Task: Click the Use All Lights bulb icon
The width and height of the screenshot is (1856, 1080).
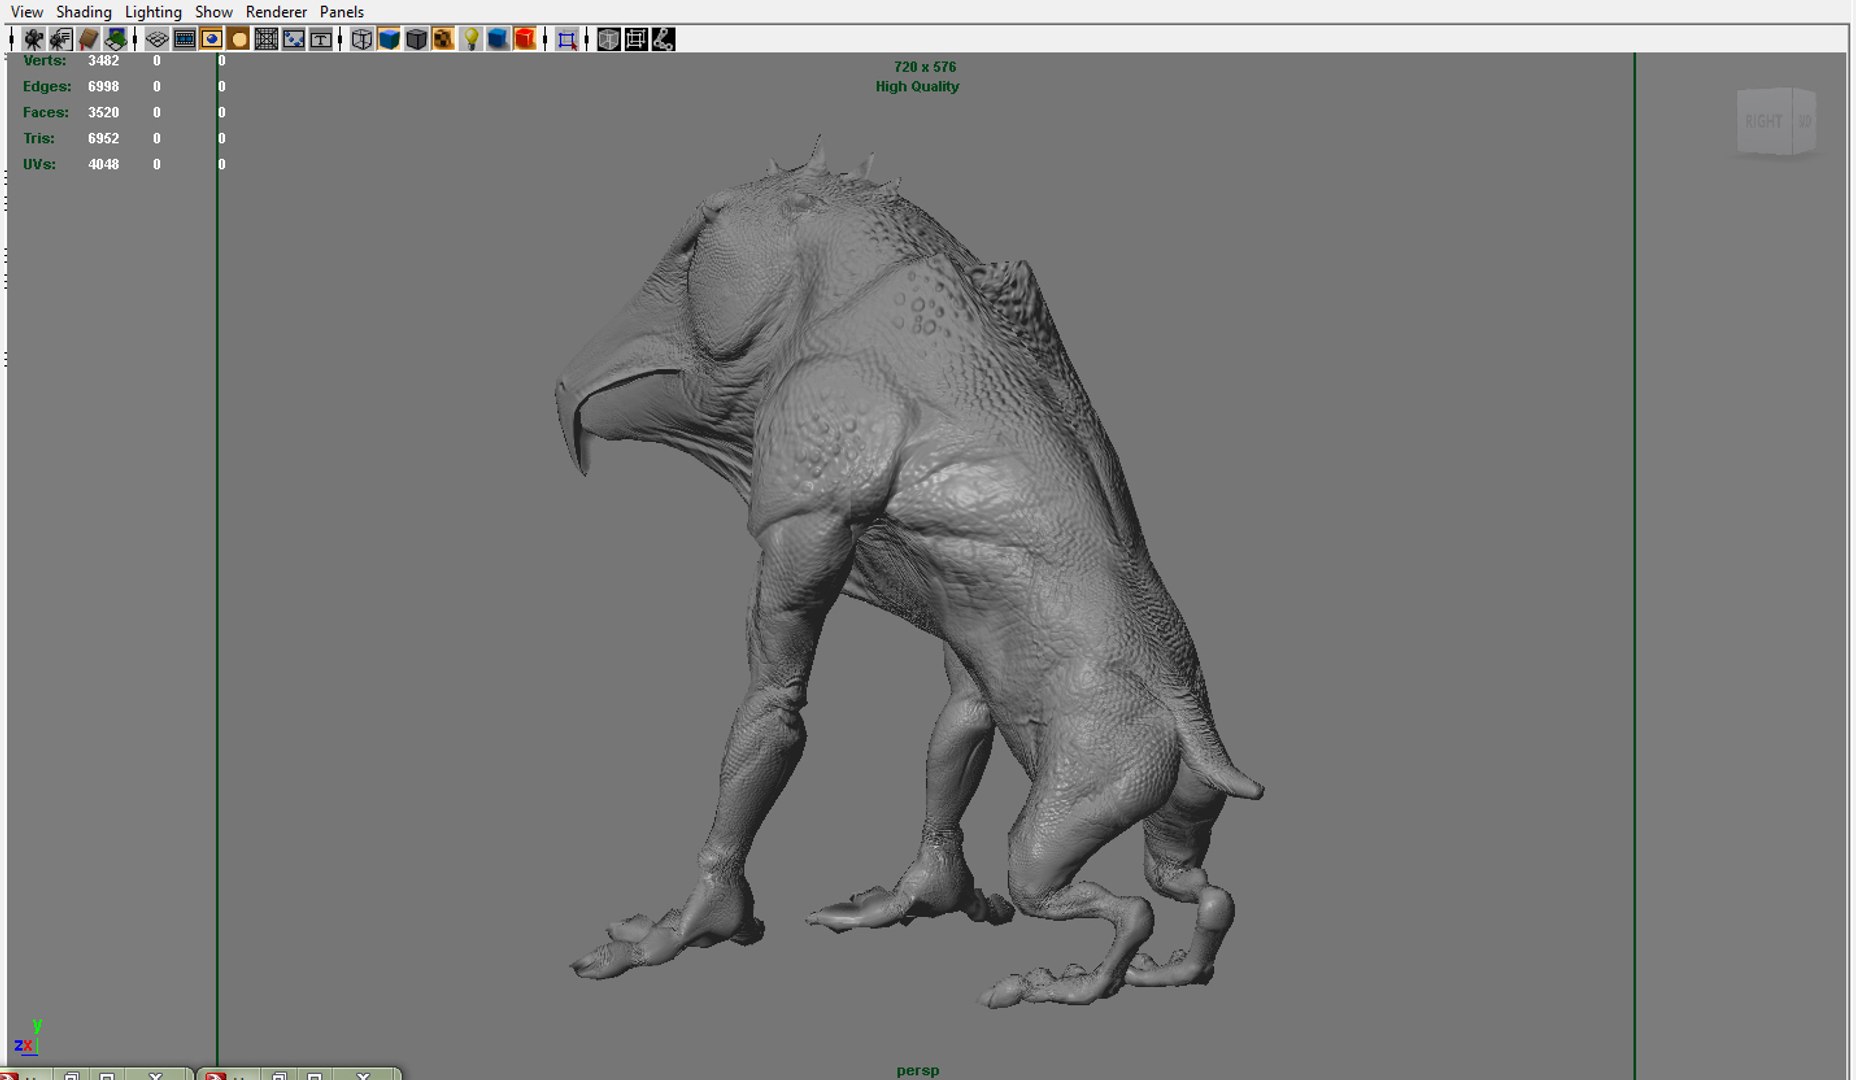Action: click(471, 39)
